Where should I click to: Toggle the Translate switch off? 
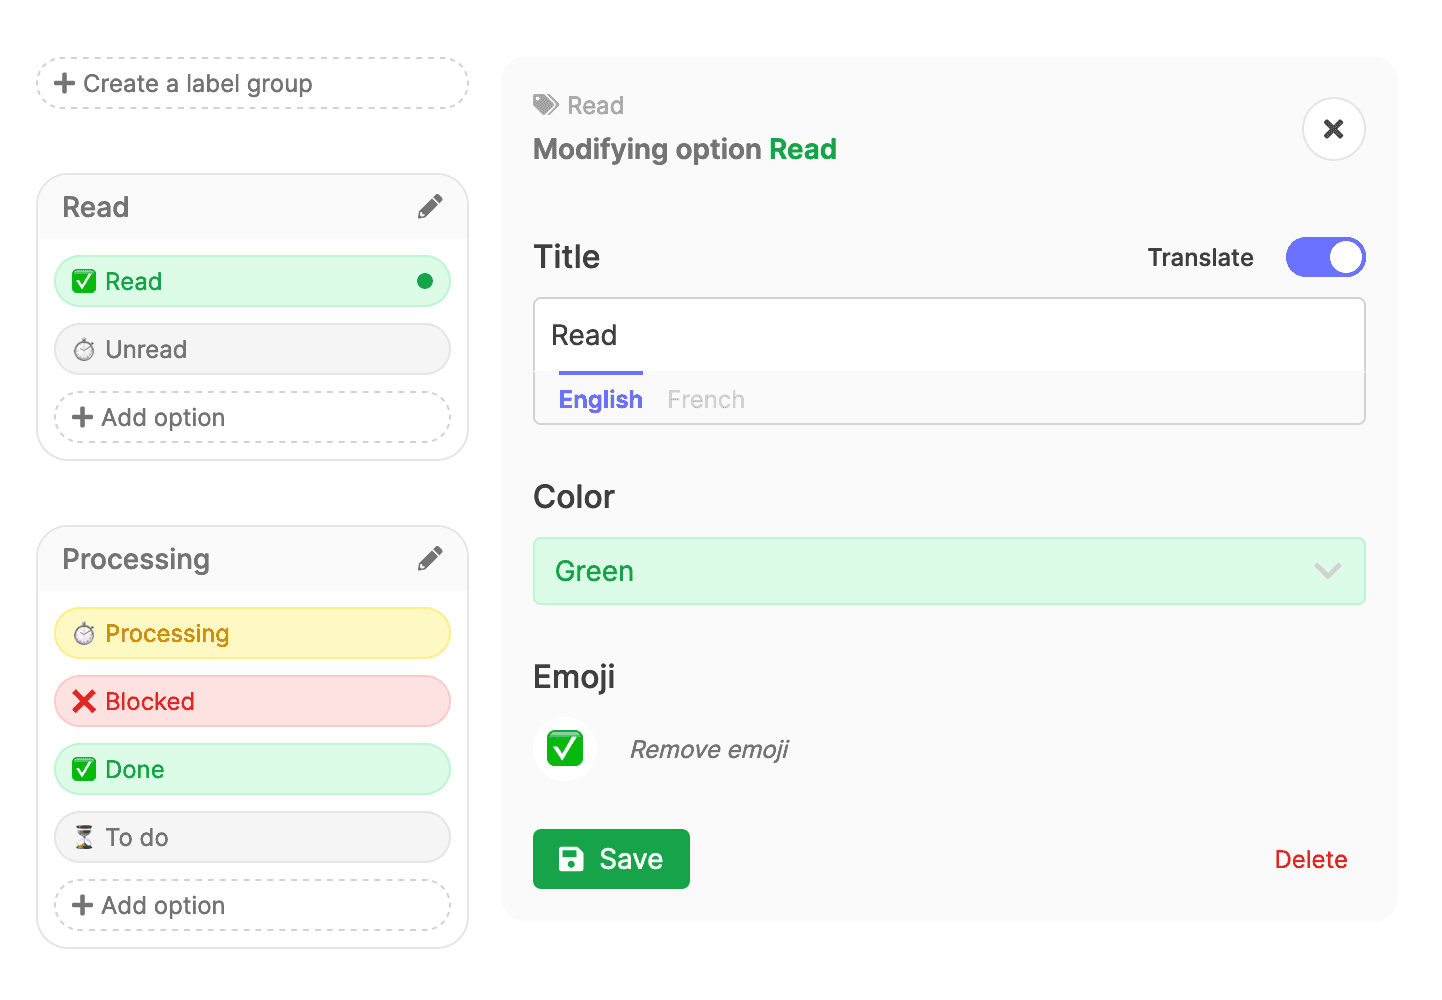coord(1325,257)
